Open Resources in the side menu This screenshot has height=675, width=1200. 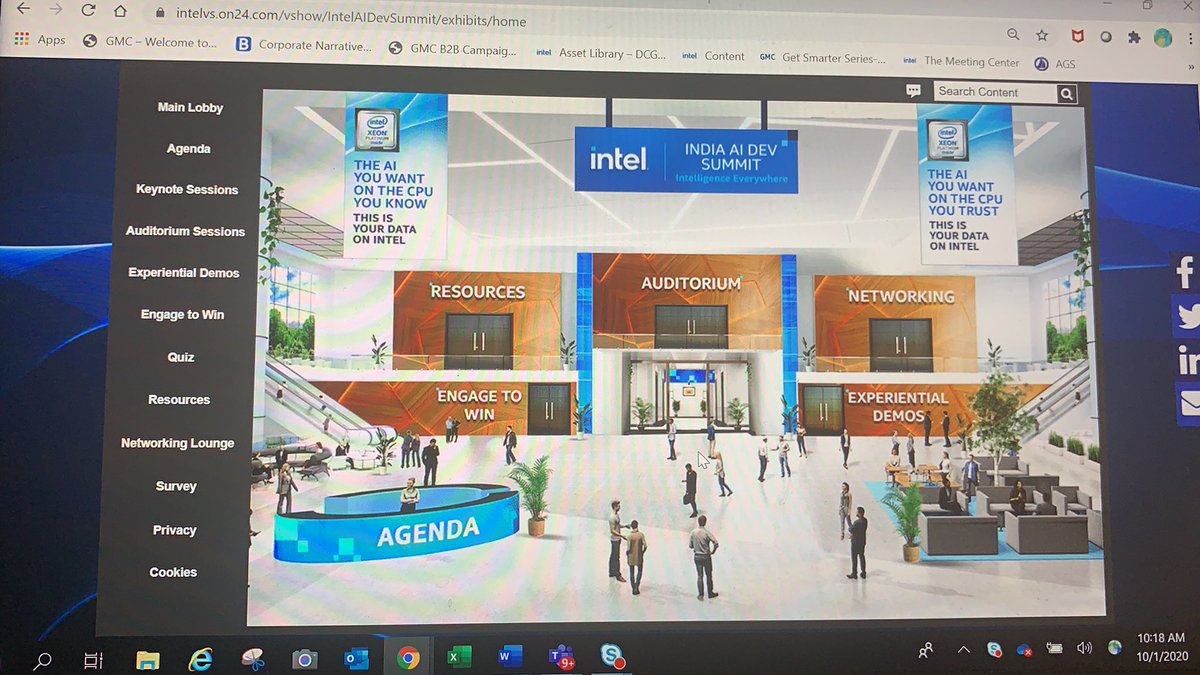coord(179,399)
